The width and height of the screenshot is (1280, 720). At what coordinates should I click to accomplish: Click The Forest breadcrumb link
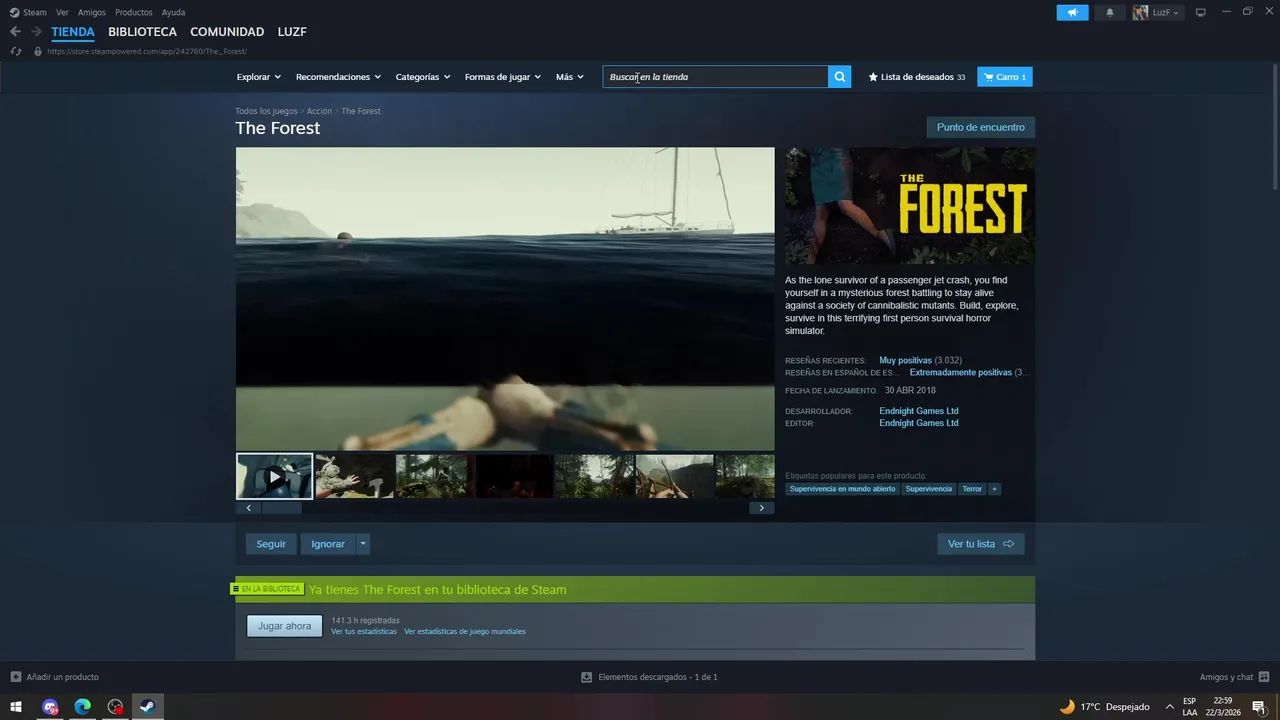coord(361,111)
